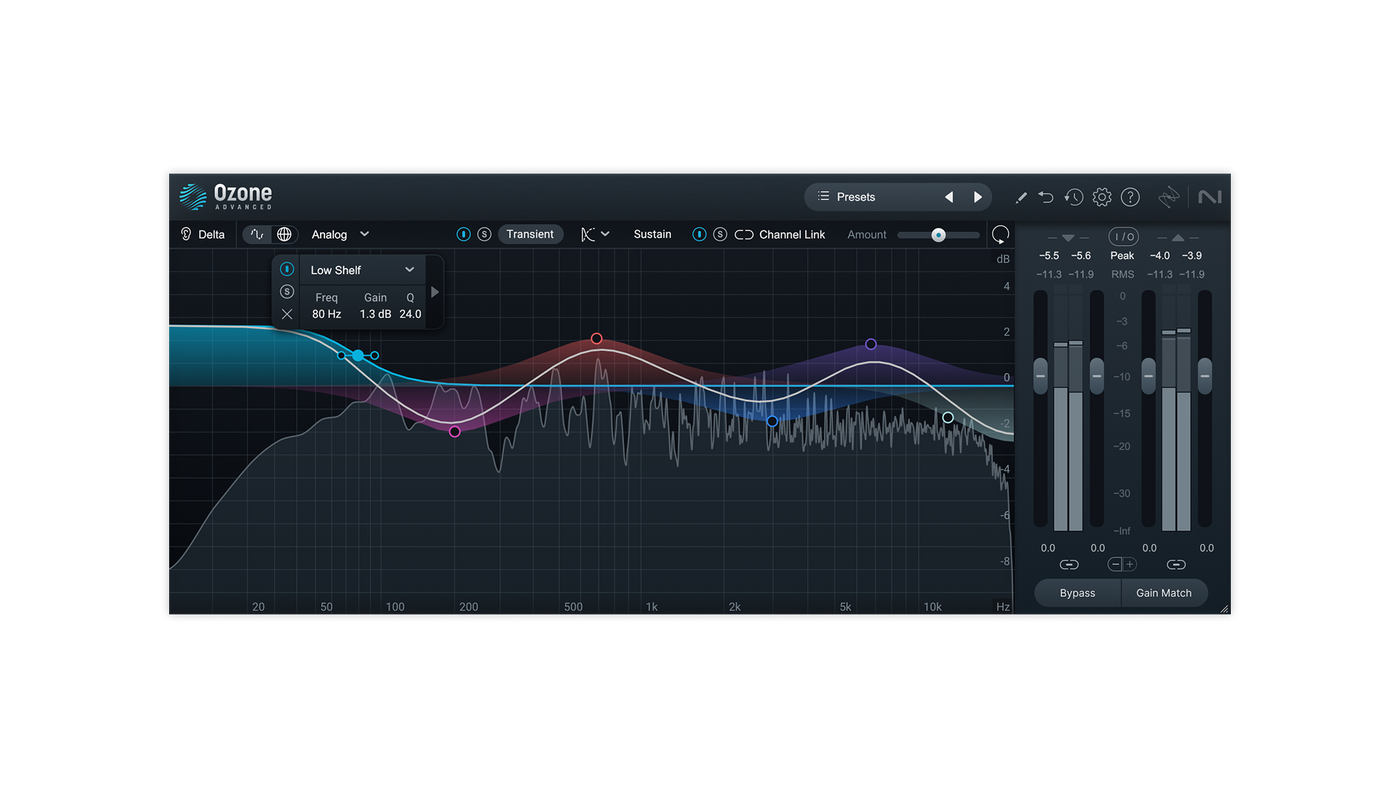Open the settings gear icon
This screenshot has height=788, width=1400.
[1102, 197]
